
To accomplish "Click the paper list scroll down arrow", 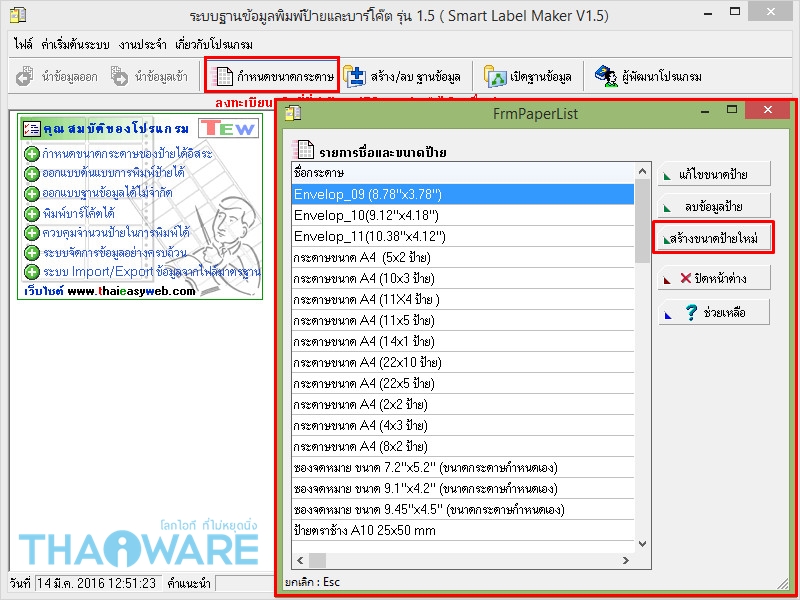I will point(642,544).
